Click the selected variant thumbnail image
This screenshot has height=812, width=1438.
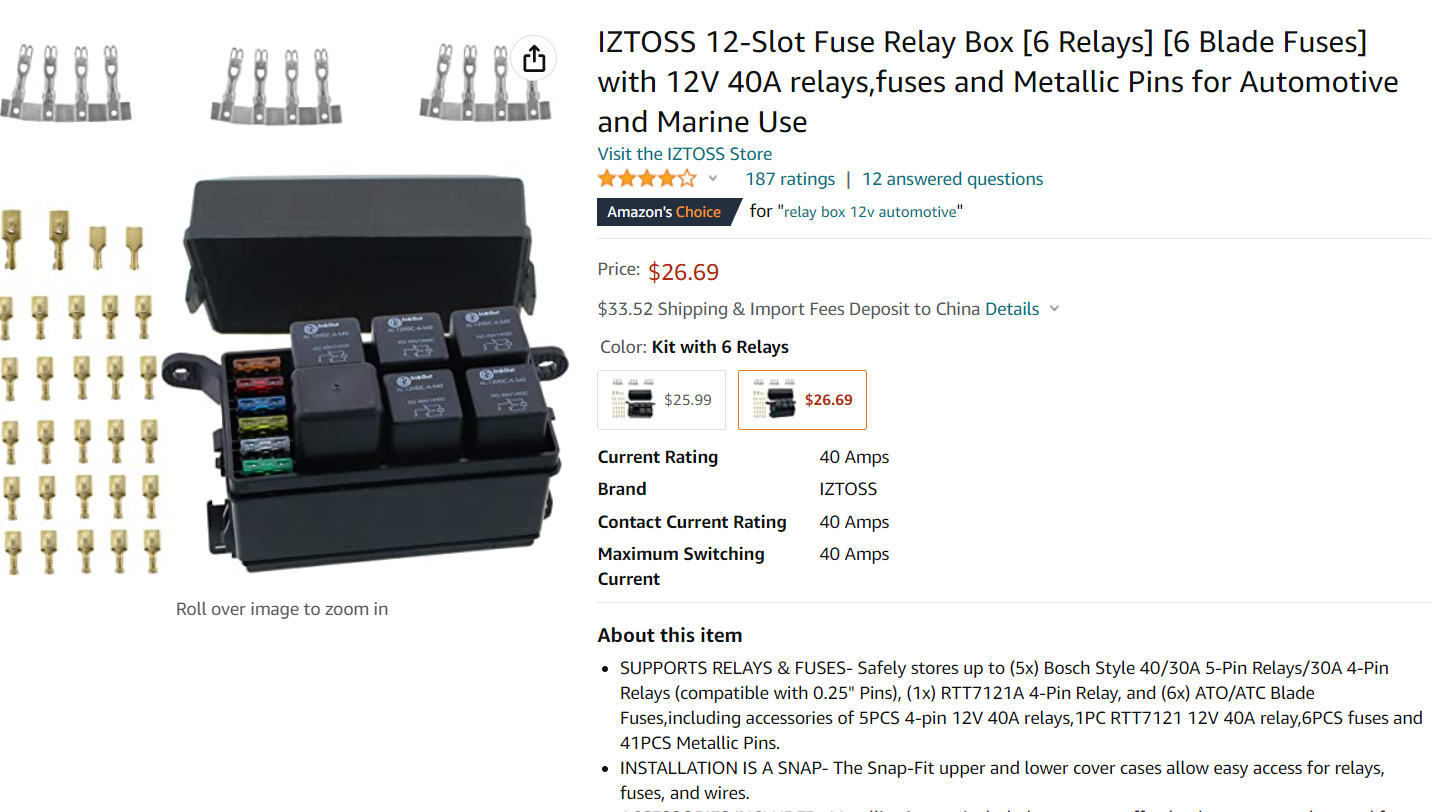click(x=774, y=400)
